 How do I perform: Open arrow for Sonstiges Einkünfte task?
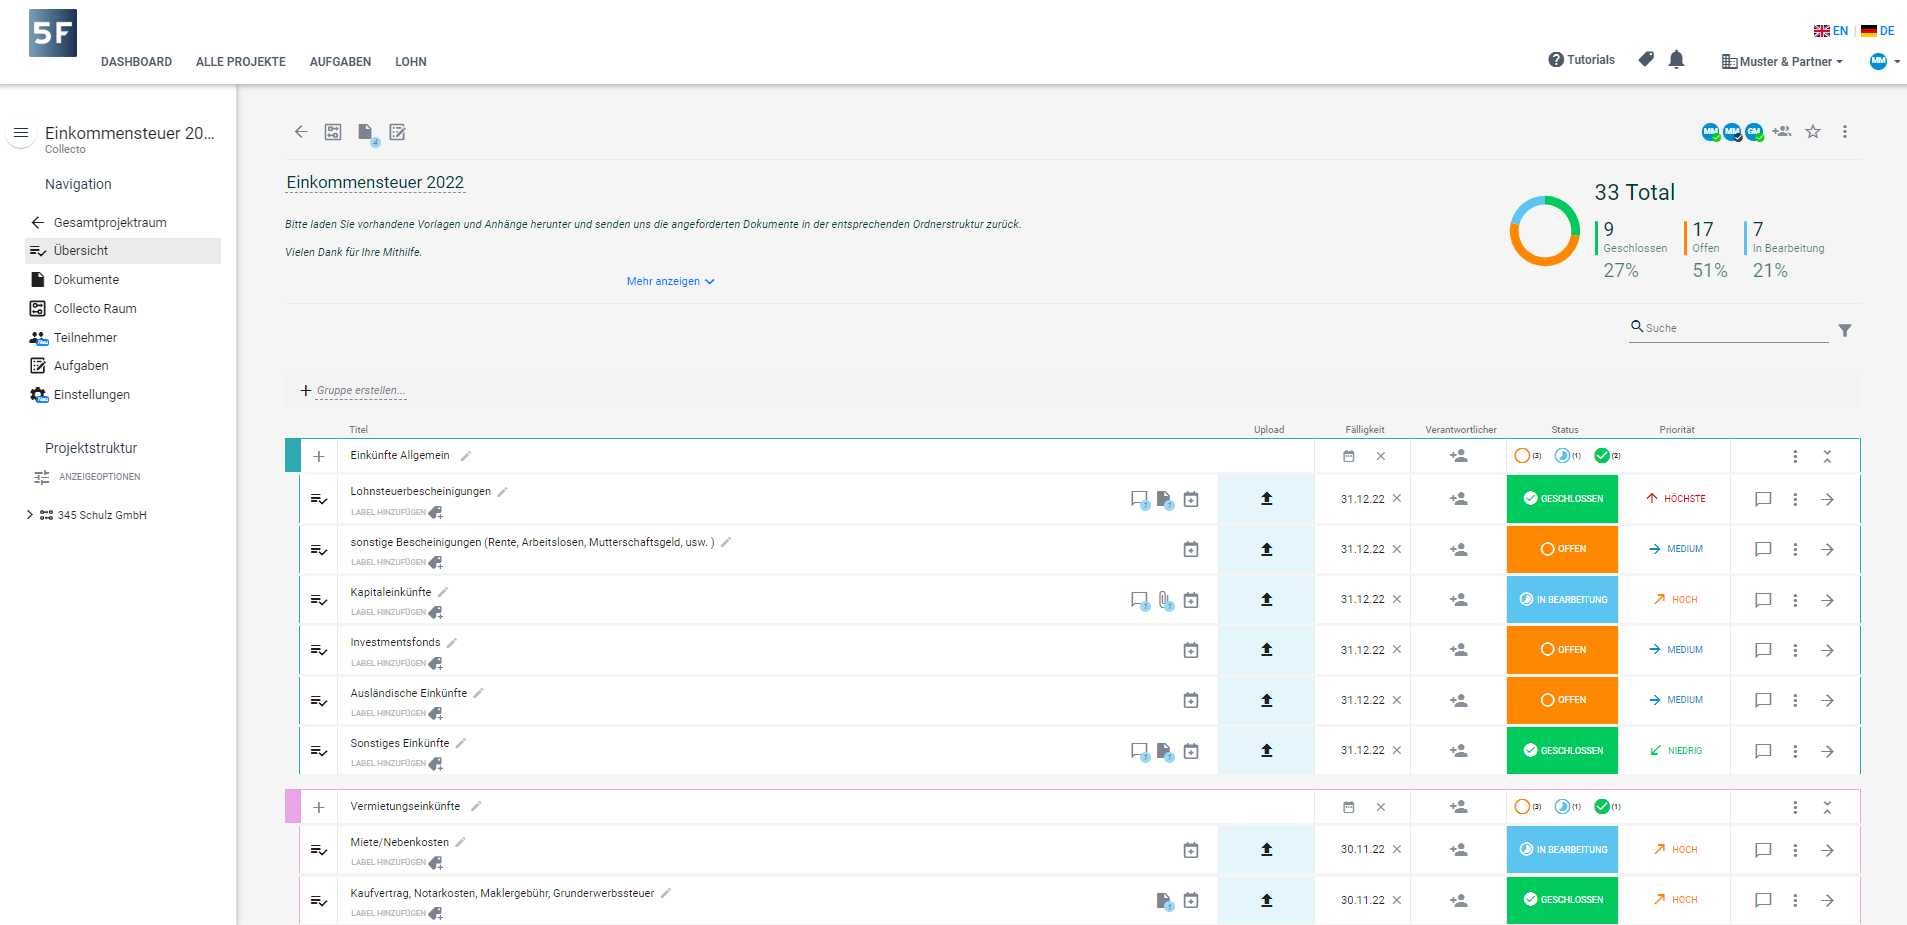click(x=1827, y=751)
